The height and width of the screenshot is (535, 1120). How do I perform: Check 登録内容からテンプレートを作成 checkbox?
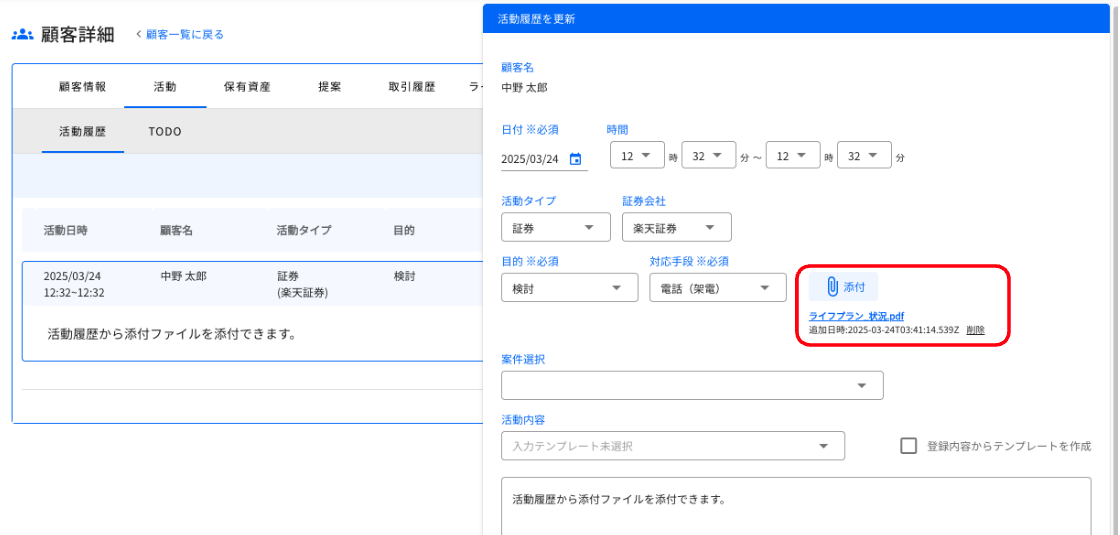pos(909,446)
